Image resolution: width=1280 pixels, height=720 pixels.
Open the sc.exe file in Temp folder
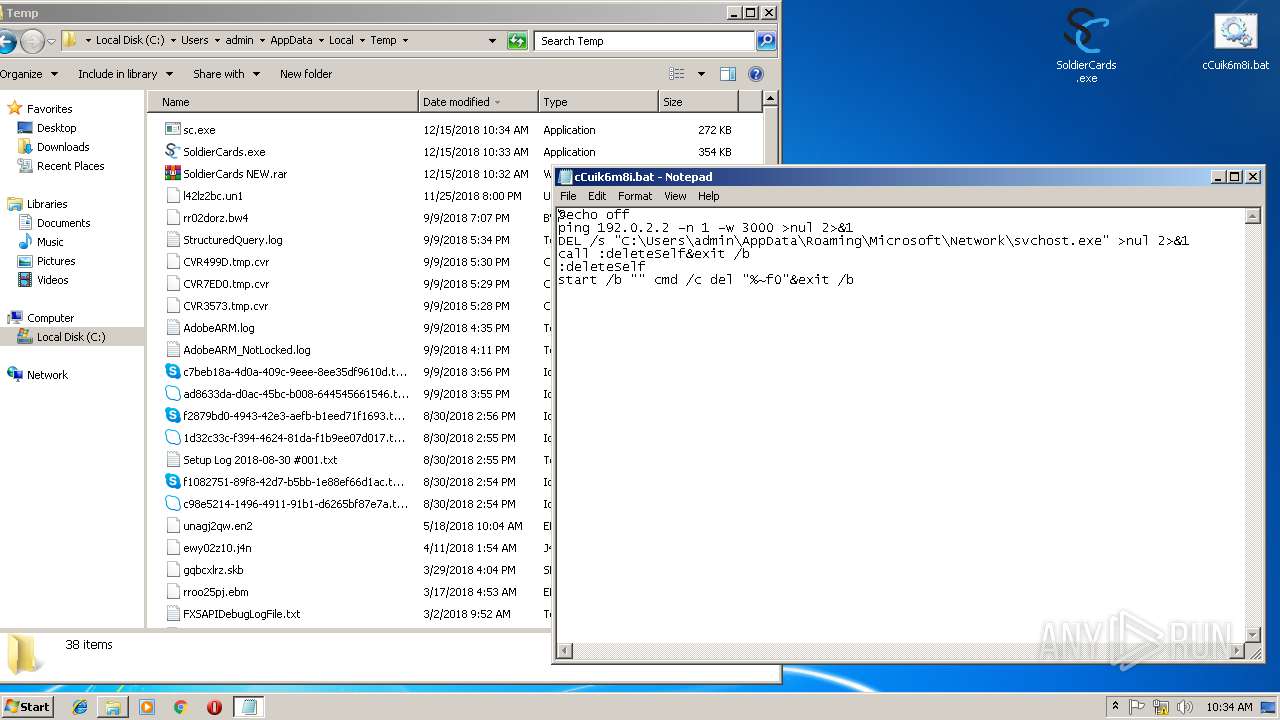coord(199,130)
